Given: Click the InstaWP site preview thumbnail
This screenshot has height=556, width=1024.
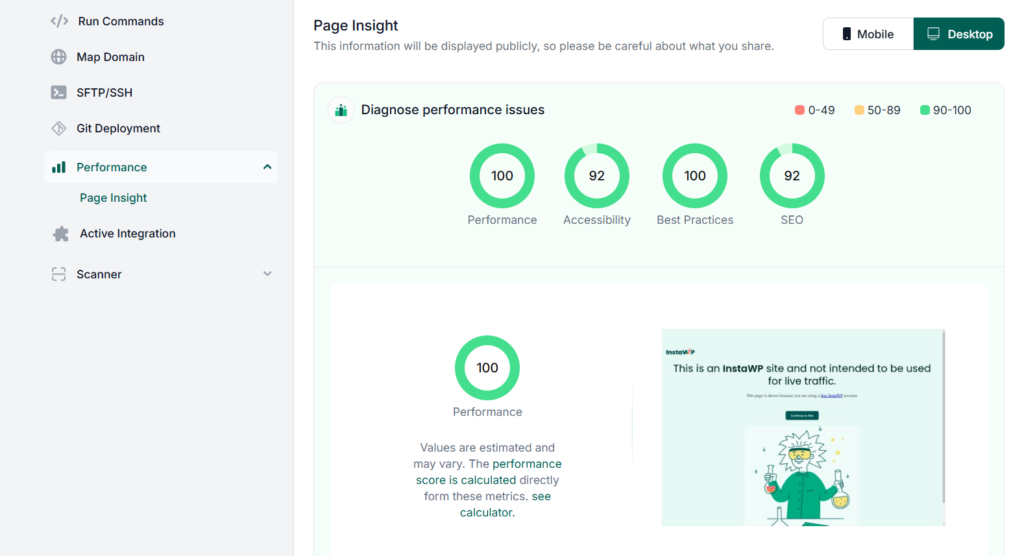Looking at the screenshot, I should [803, 427].
